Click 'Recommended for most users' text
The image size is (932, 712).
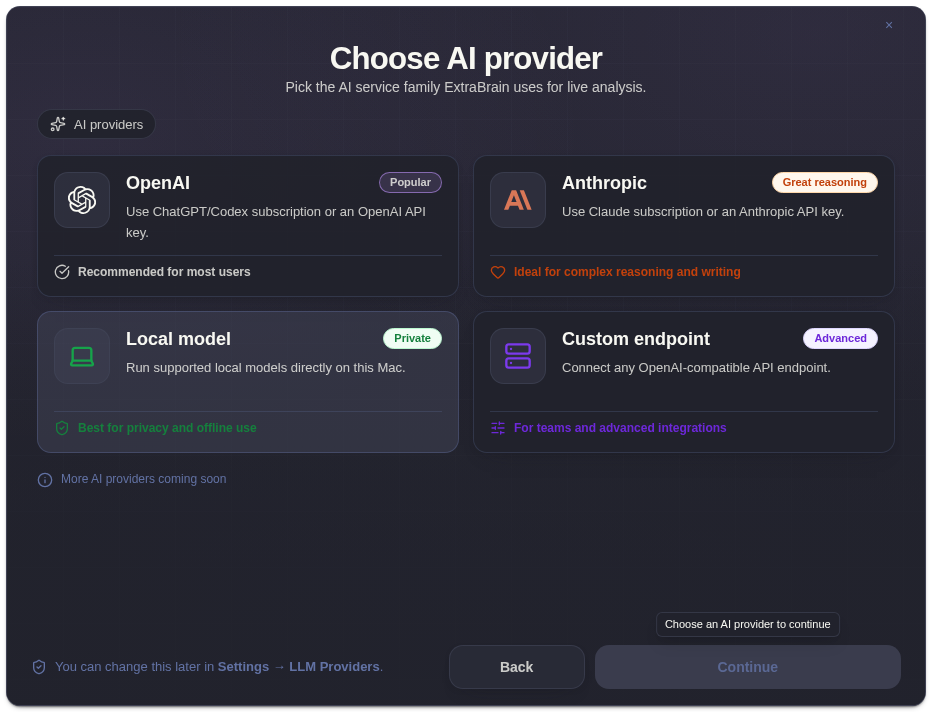point(164,272)
